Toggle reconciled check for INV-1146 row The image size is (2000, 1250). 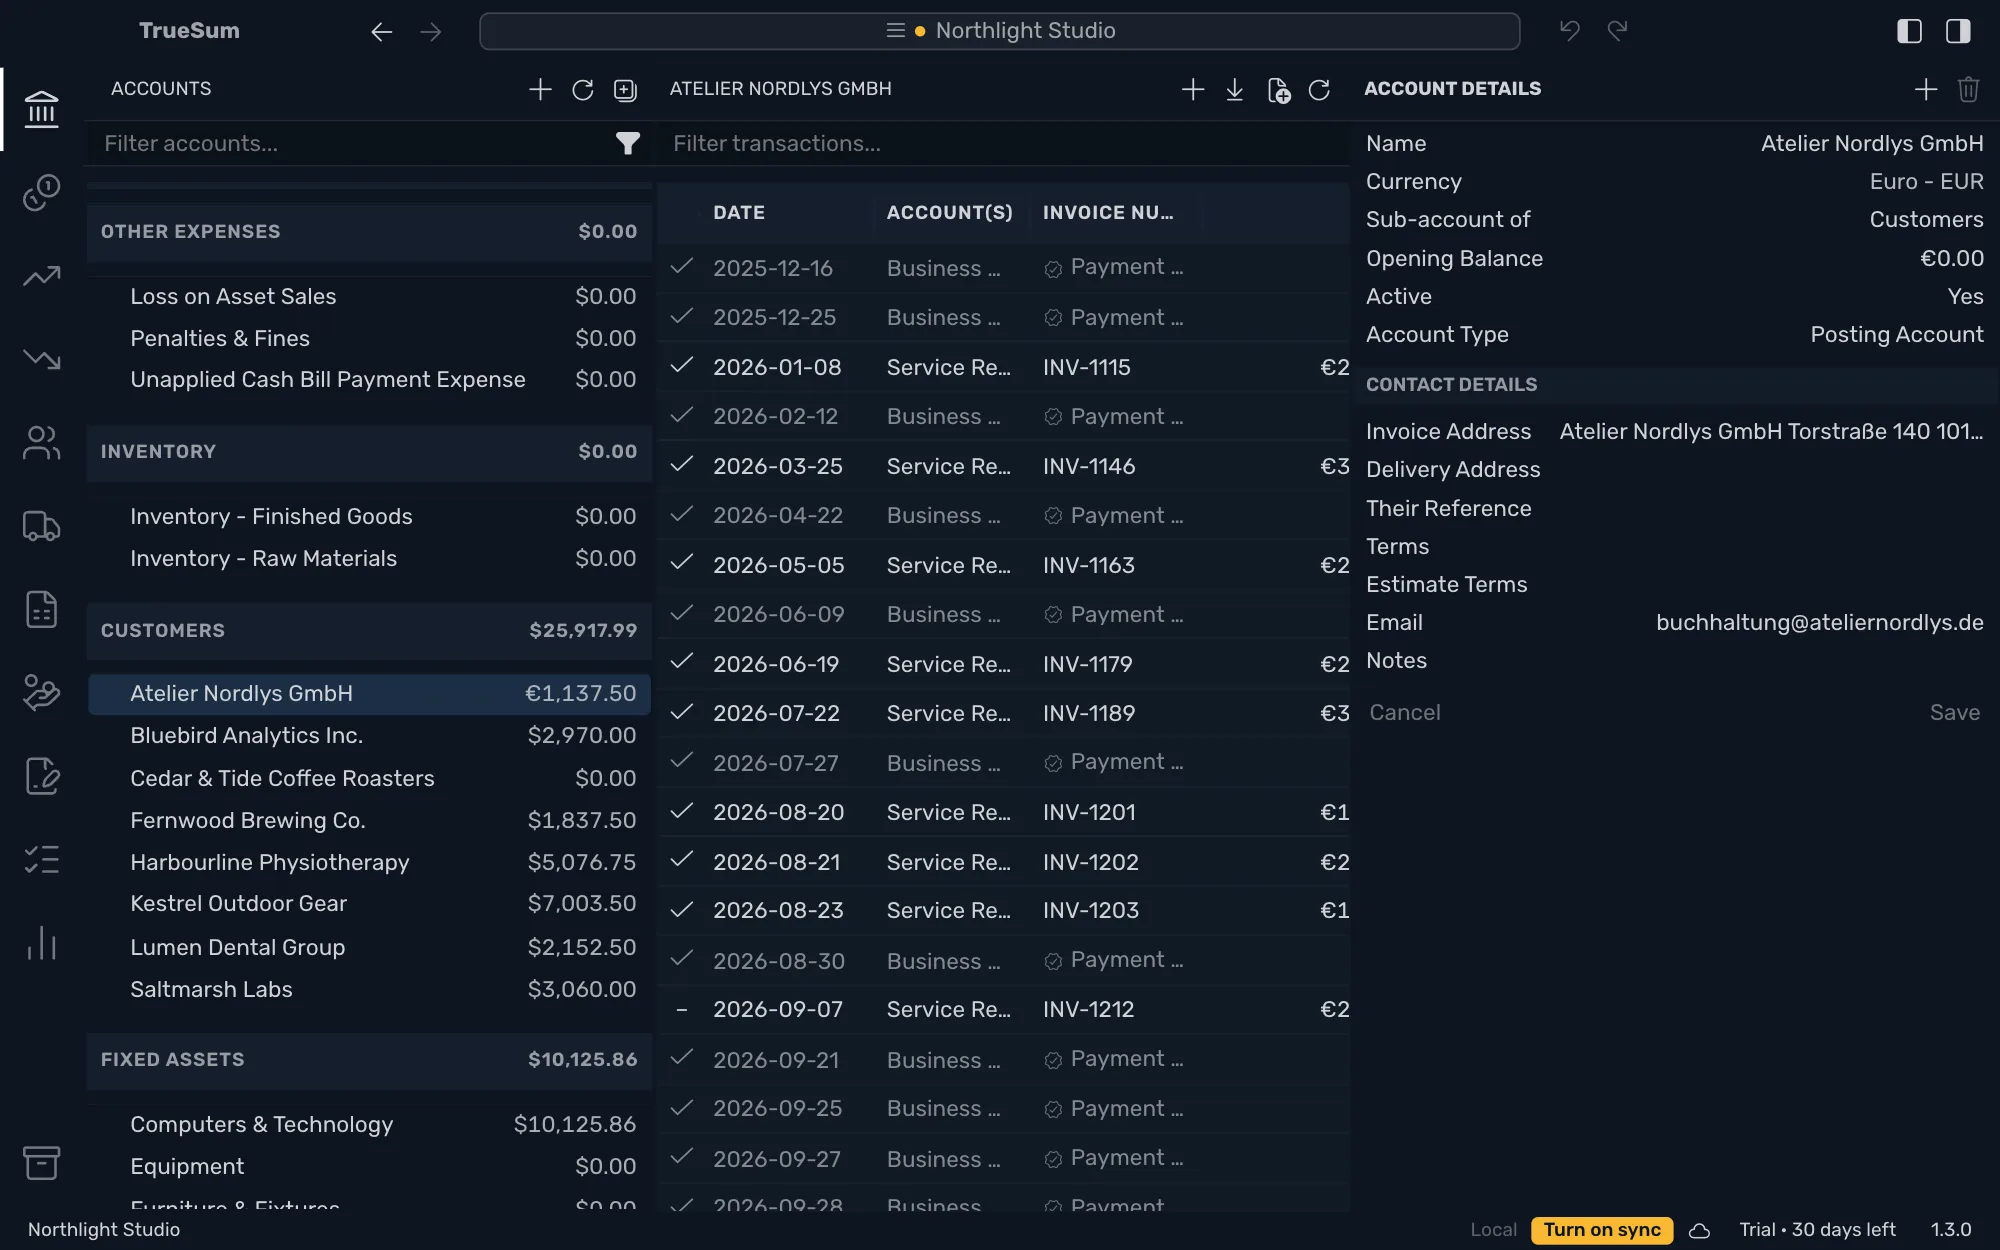click(x=682, y=465)
